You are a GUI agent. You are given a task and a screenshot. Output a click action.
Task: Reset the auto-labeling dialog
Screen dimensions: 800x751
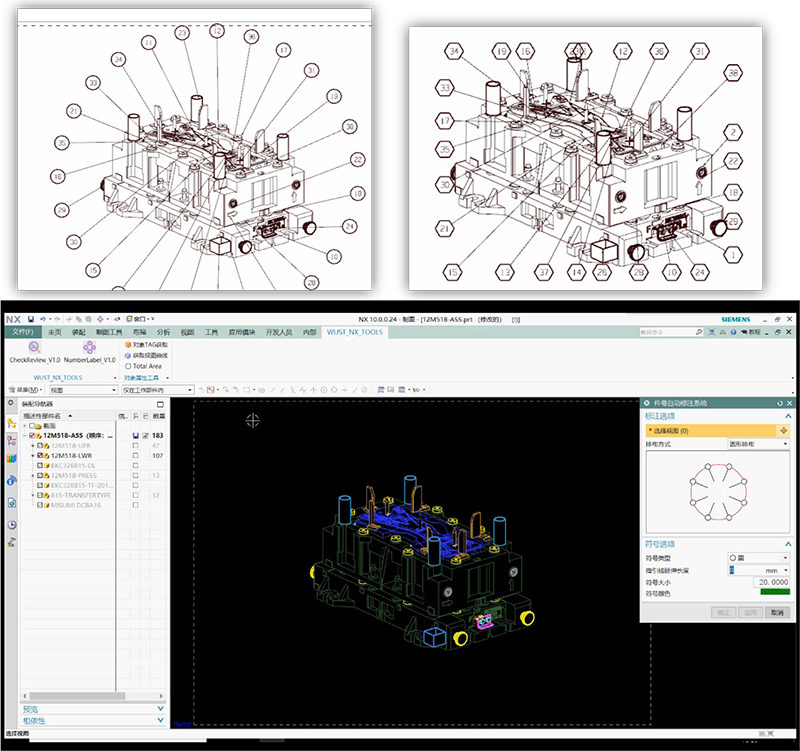point(780,403)
